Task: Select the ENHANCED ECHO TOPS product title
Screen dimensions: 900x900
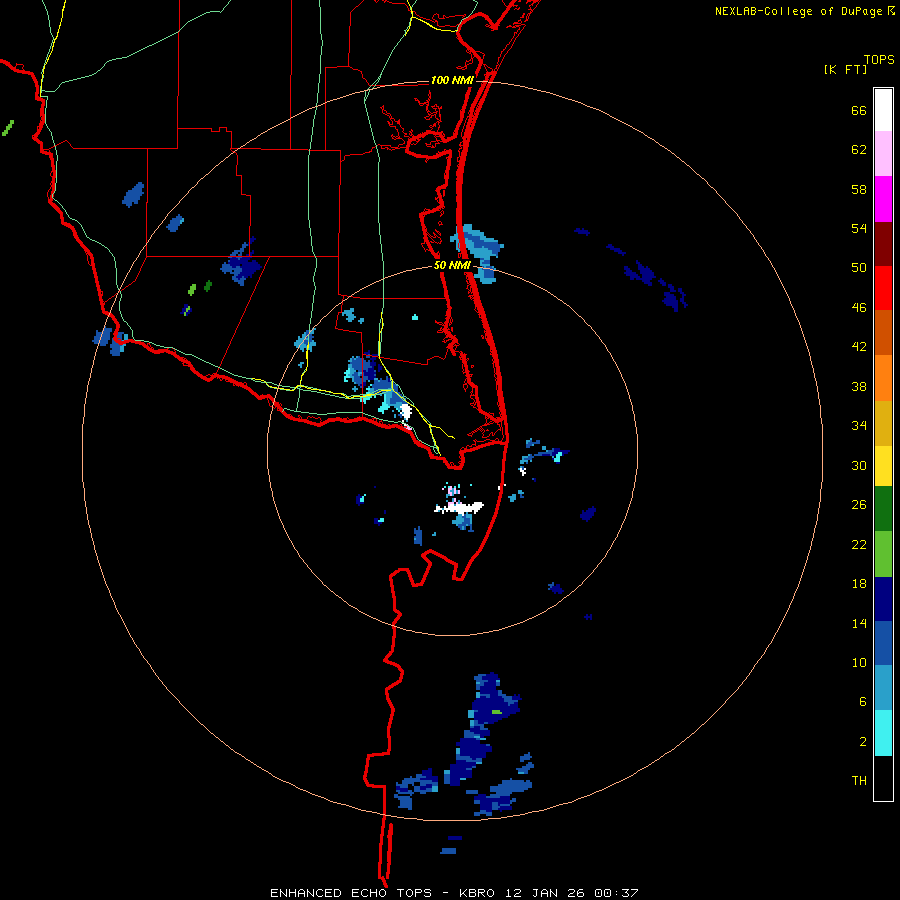Action: tap(351, 893)
